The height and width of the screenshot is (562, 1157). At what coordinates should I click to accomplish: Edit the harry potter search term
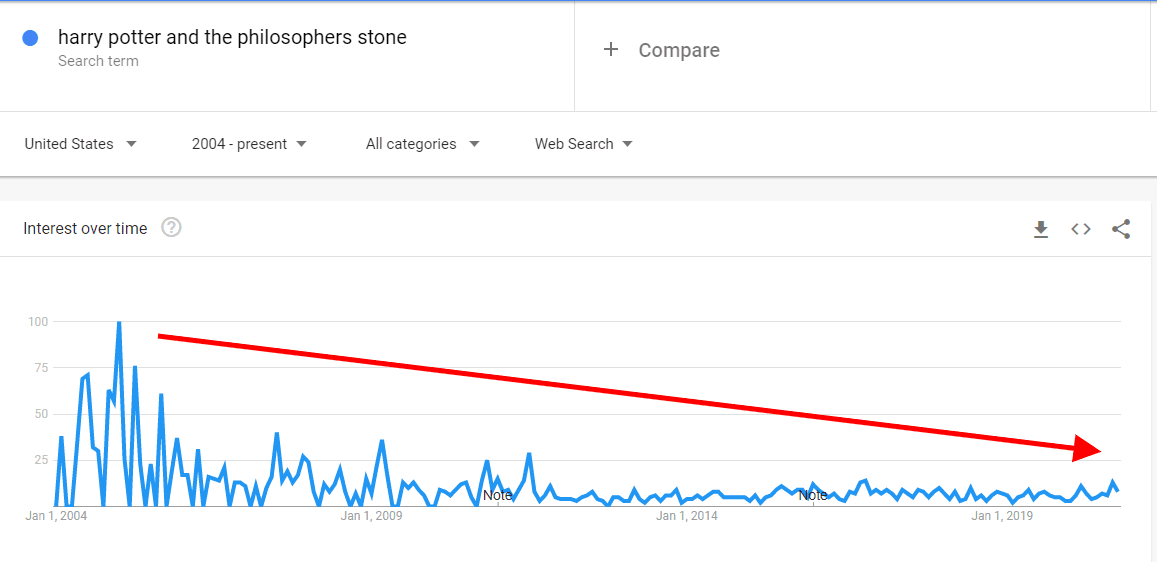pyautogui.click(x=232, y=38)
